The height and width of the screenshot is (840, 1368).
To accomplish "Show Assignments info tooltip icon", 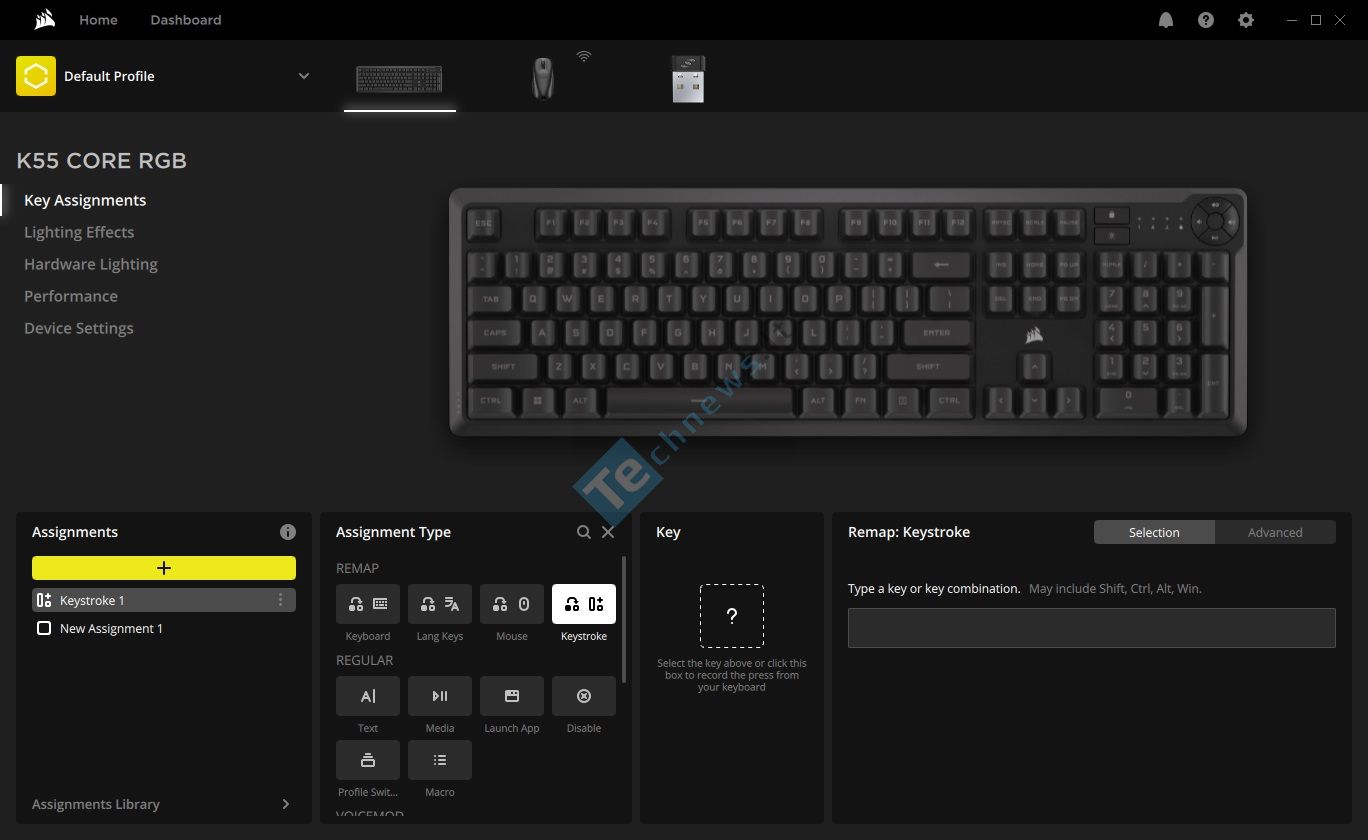I will pos(288,532).
